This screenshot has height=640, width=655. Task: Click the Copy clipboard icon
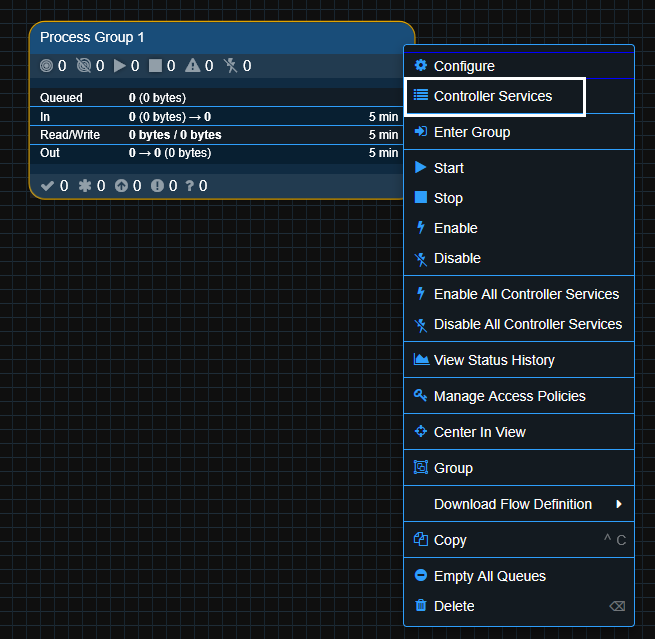[x=421, y=539]
